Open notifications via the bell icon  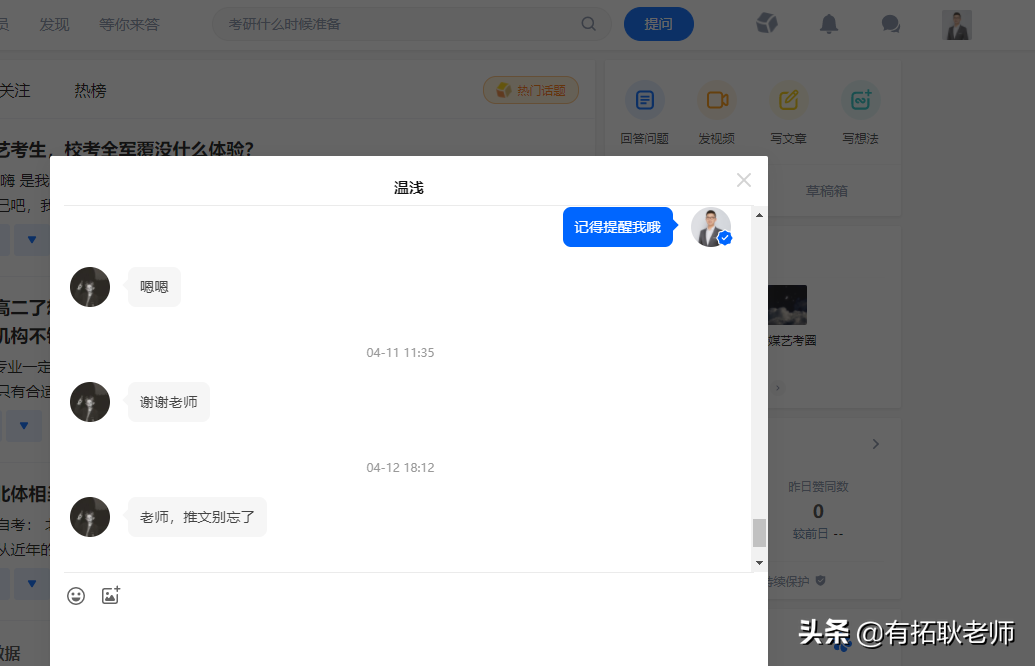(828, 23)
